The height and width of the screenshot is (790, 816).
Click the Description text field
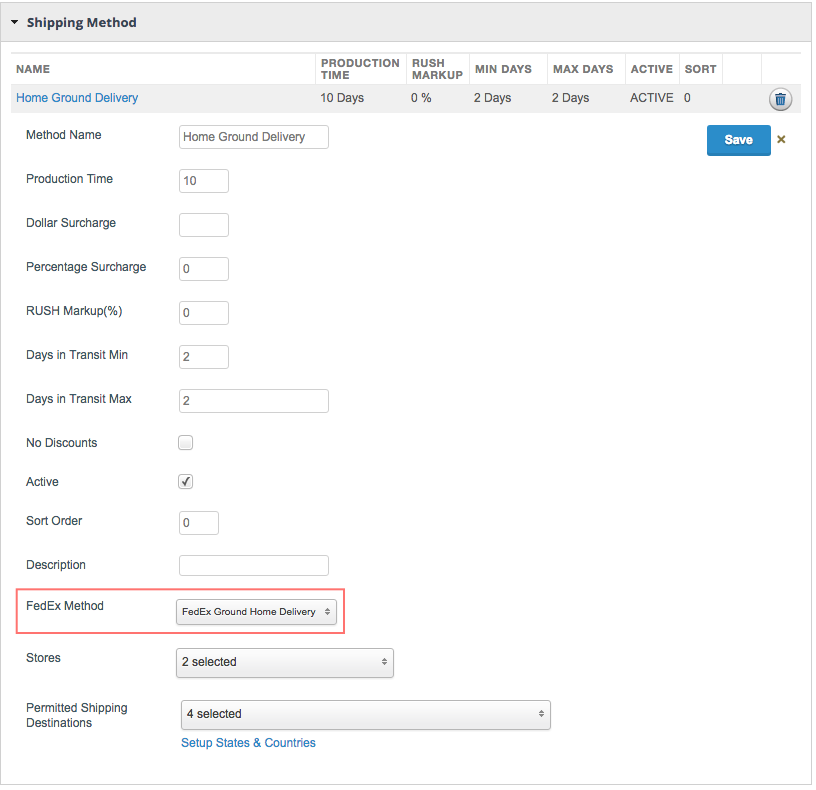point(253,566)
